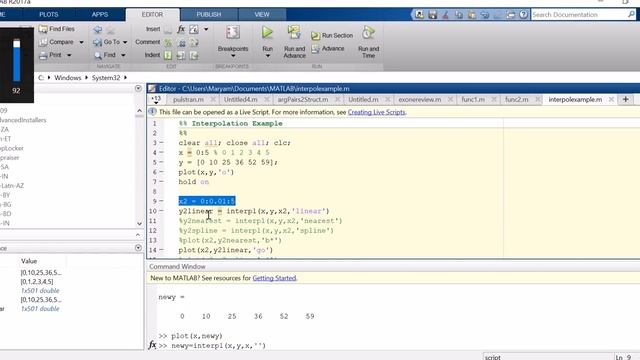Add a new editor tab with plus
The width and height of the screenshot is (640, 360).
click(625, 100)
